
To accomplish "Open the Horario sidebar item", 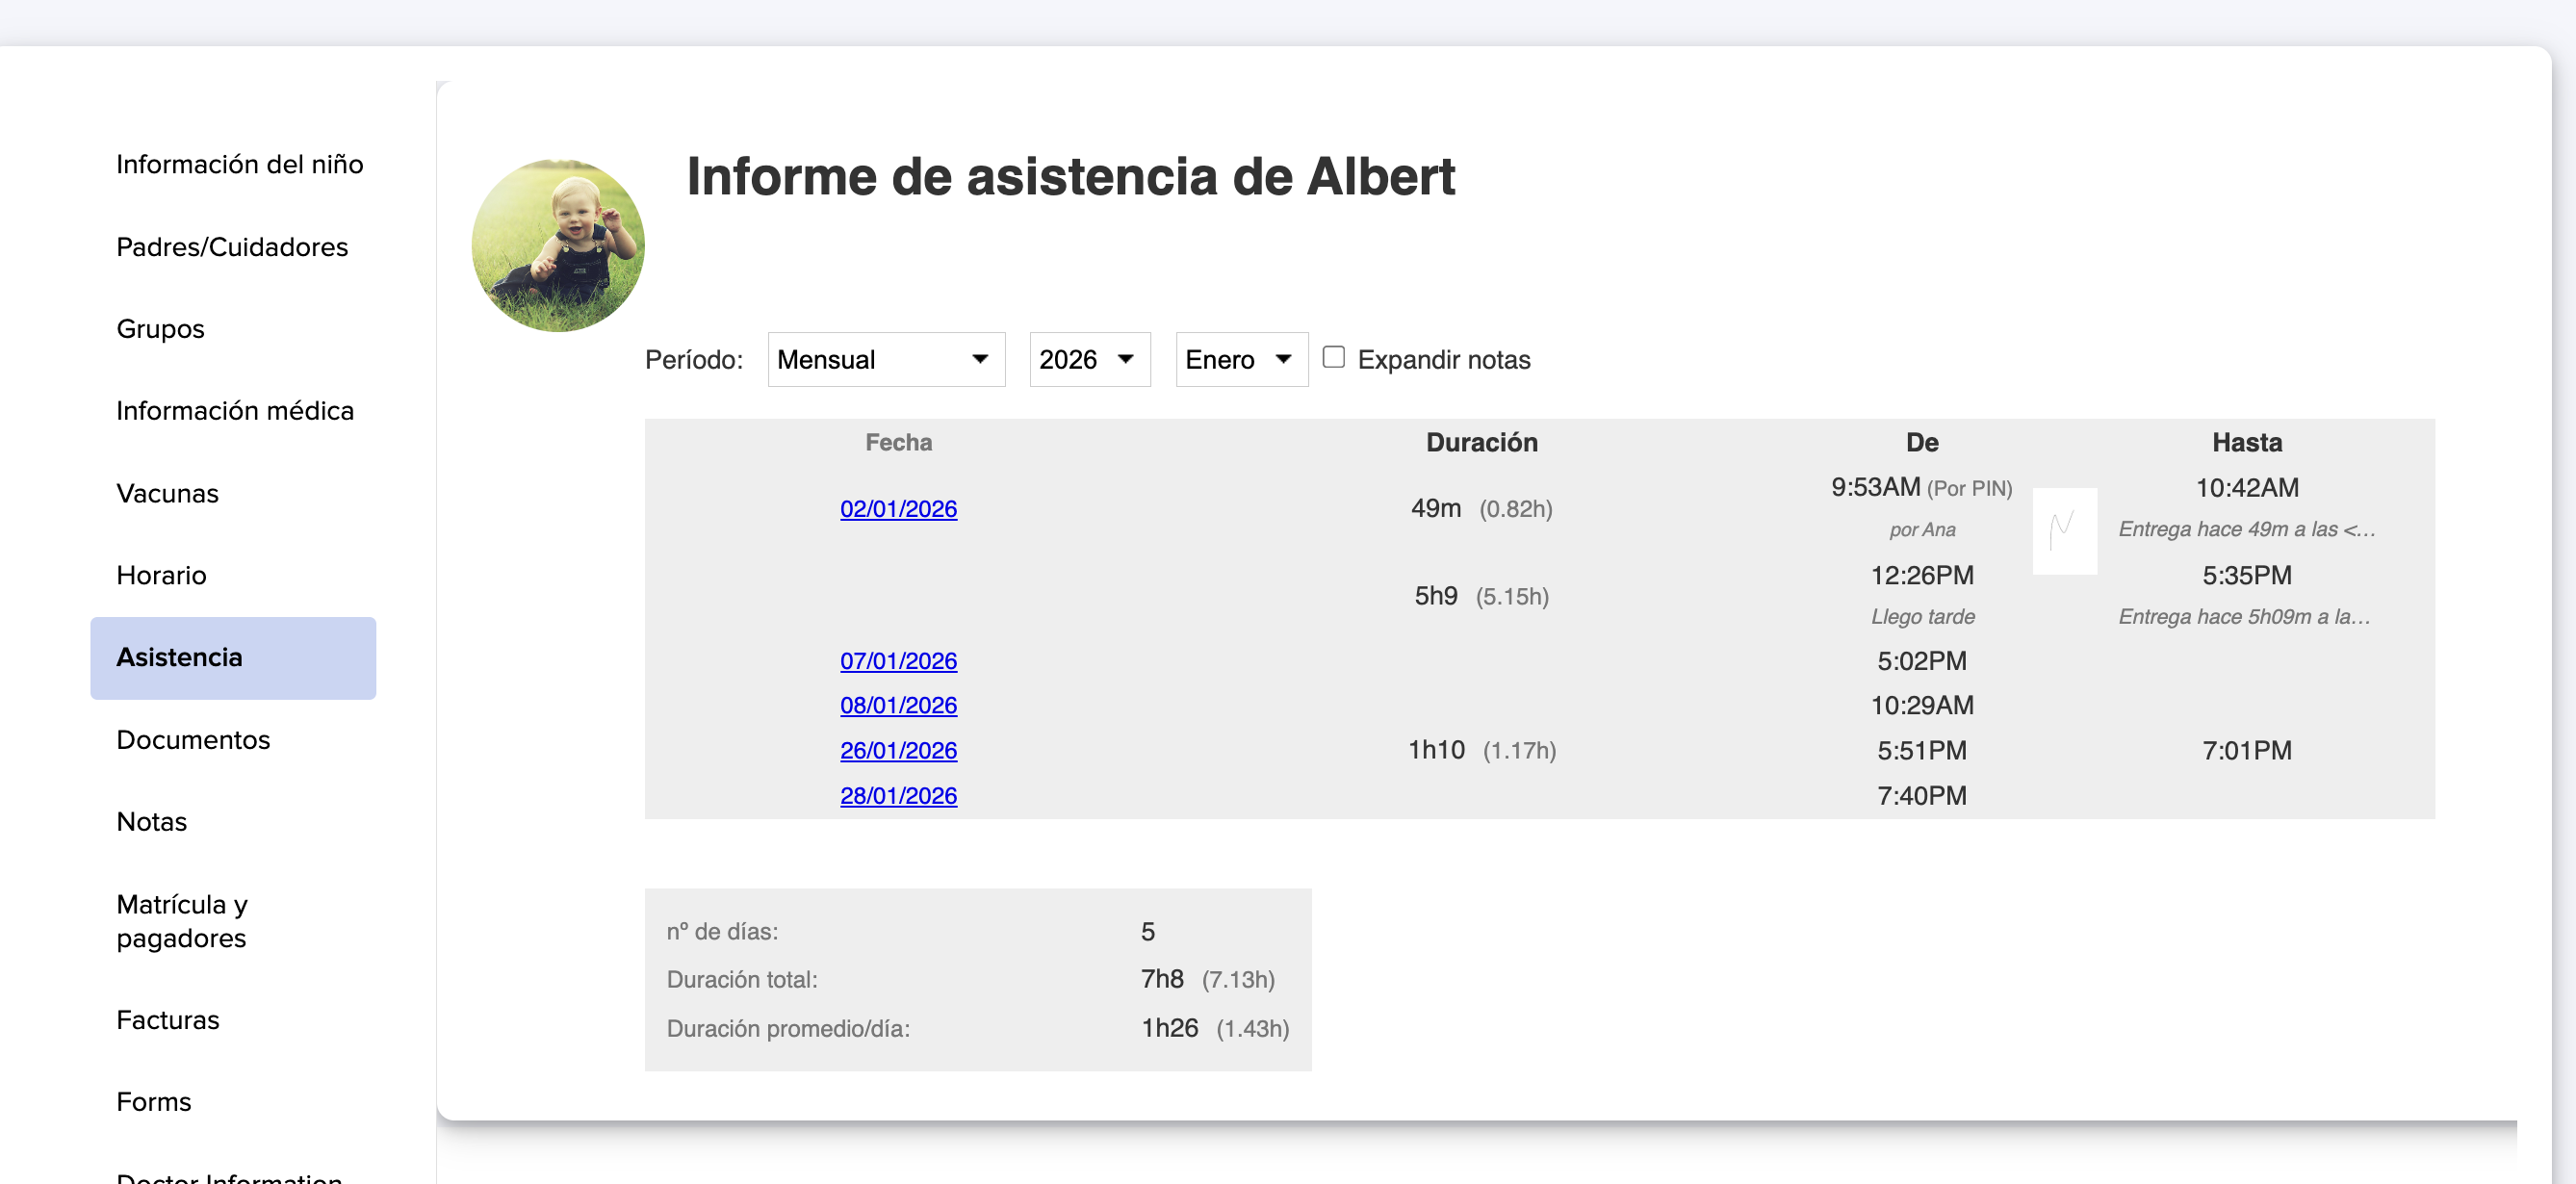I will pos(161,575).
